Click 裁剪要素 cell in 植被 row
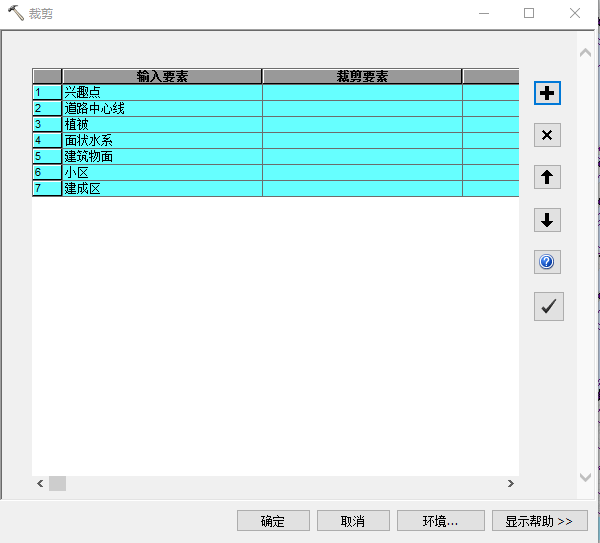 tap(362, 125)
